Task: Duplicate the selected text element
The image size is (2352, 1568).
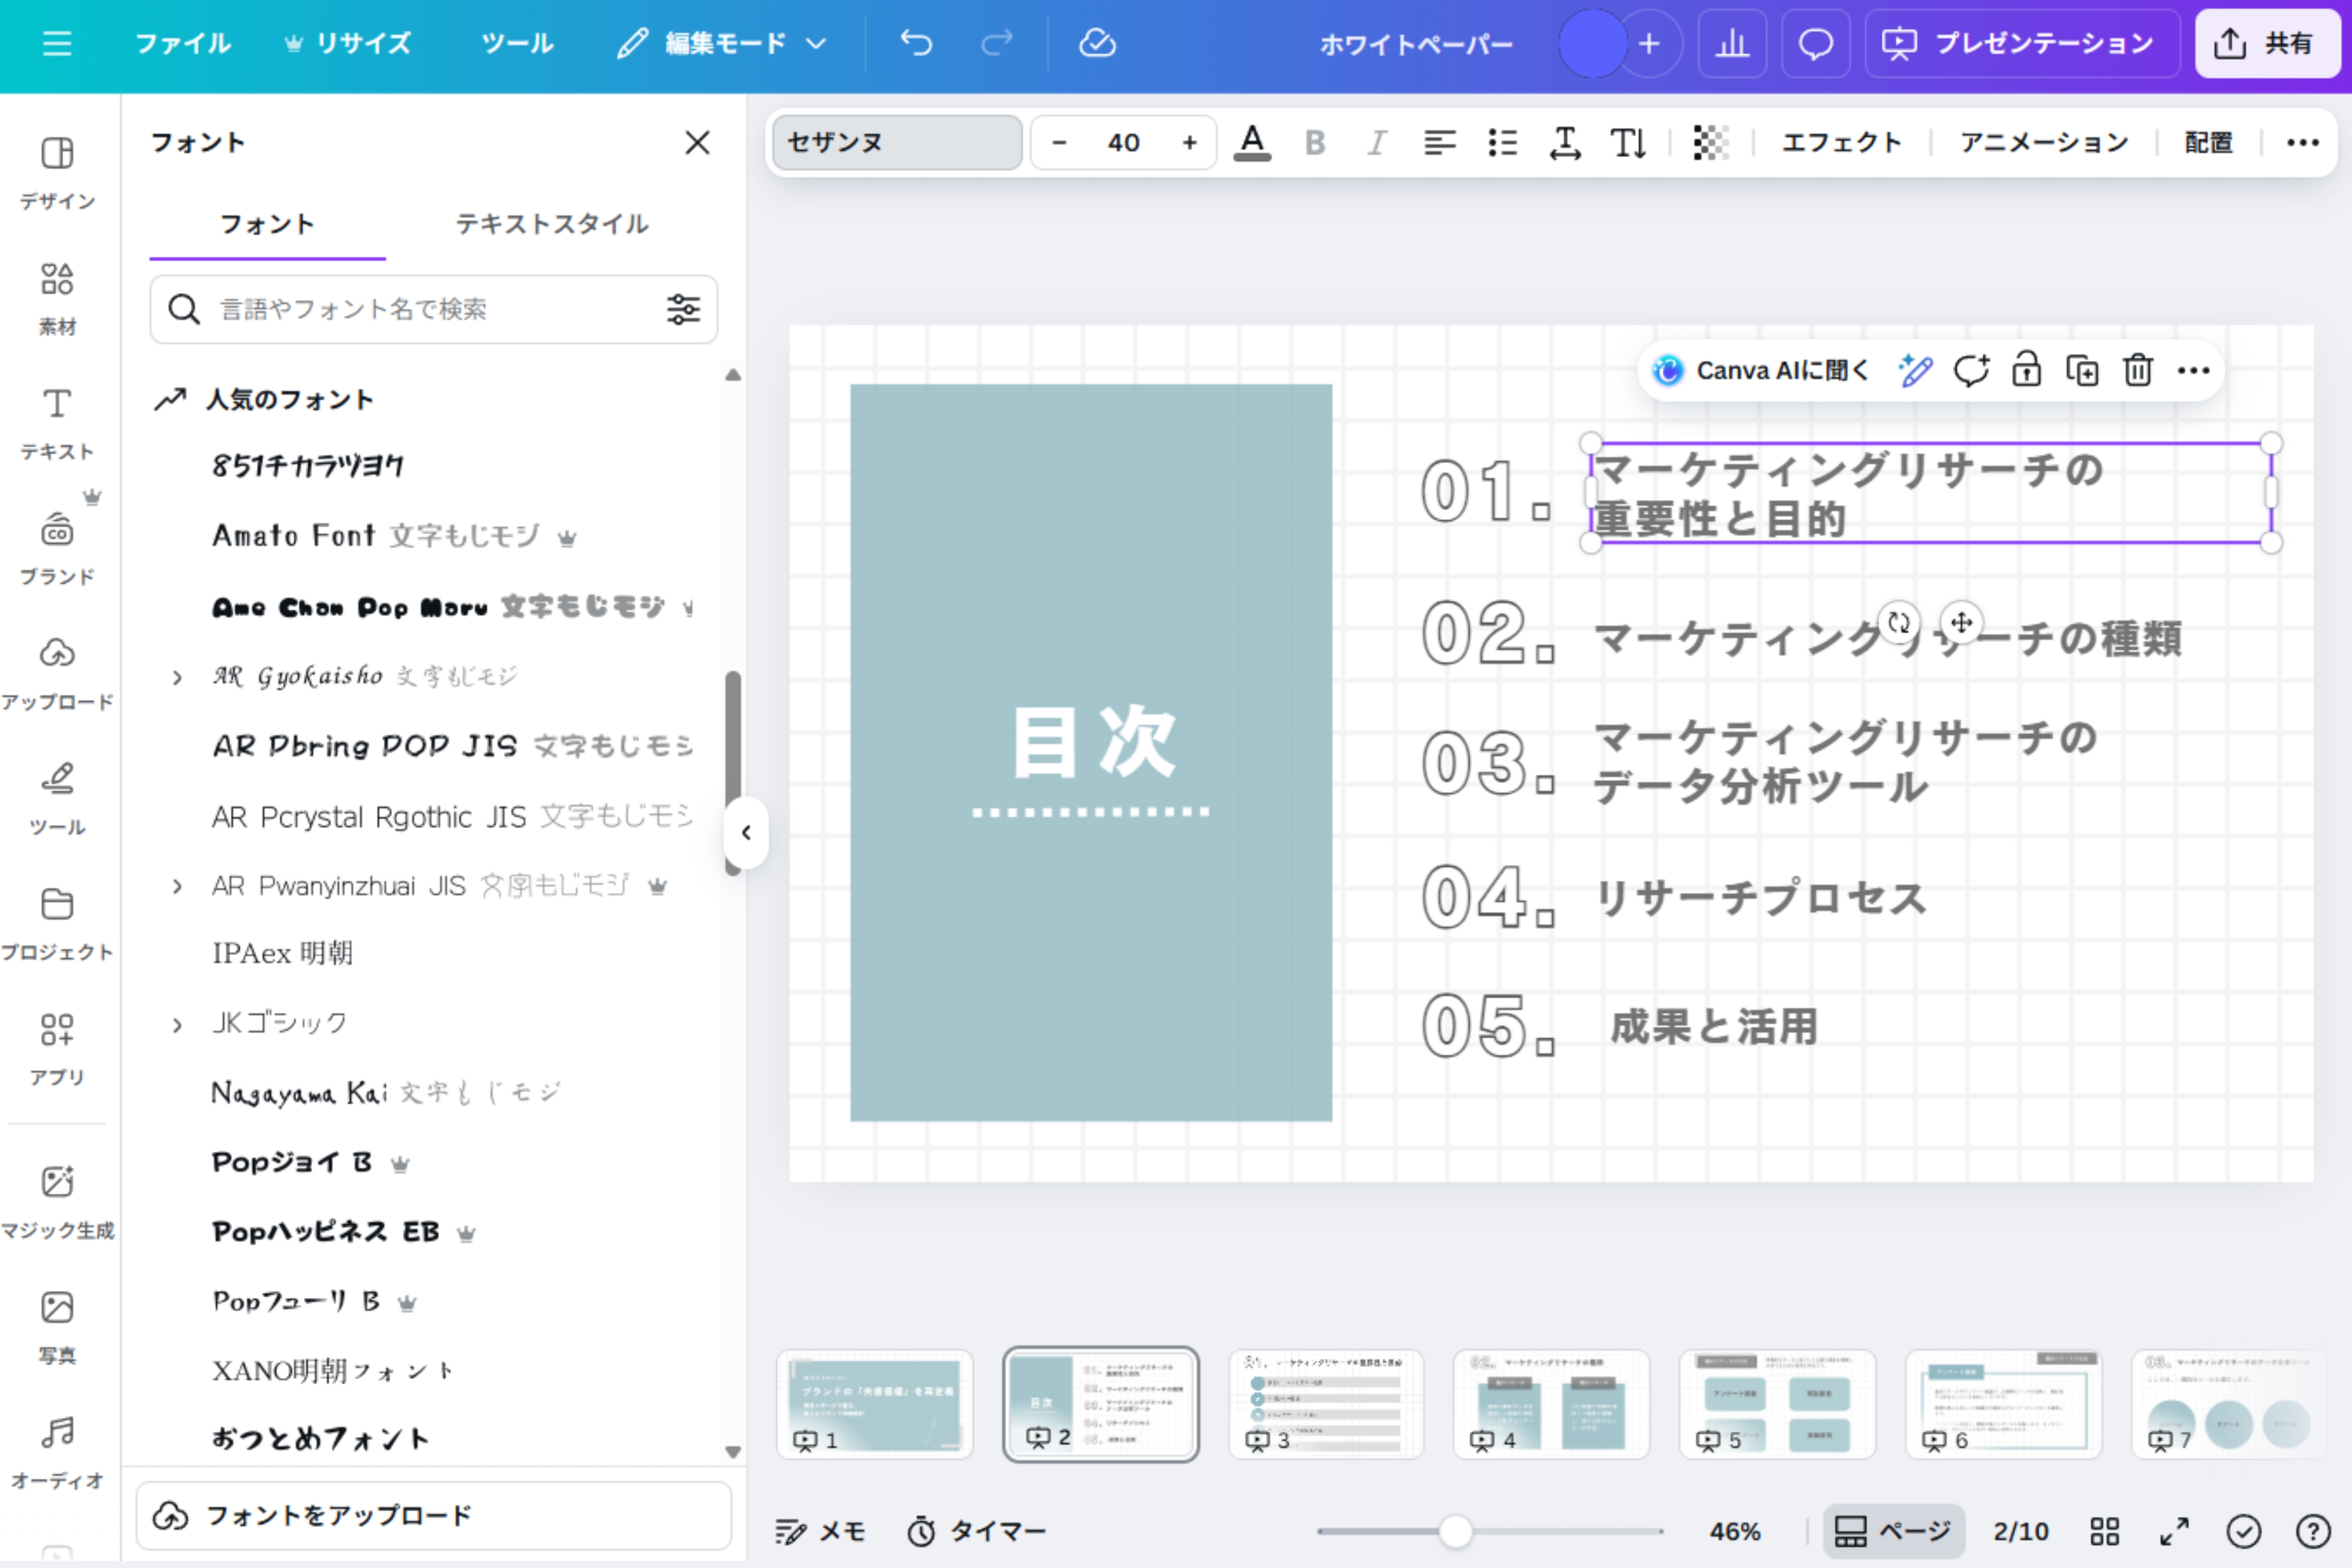Action: coord(2082,371)
